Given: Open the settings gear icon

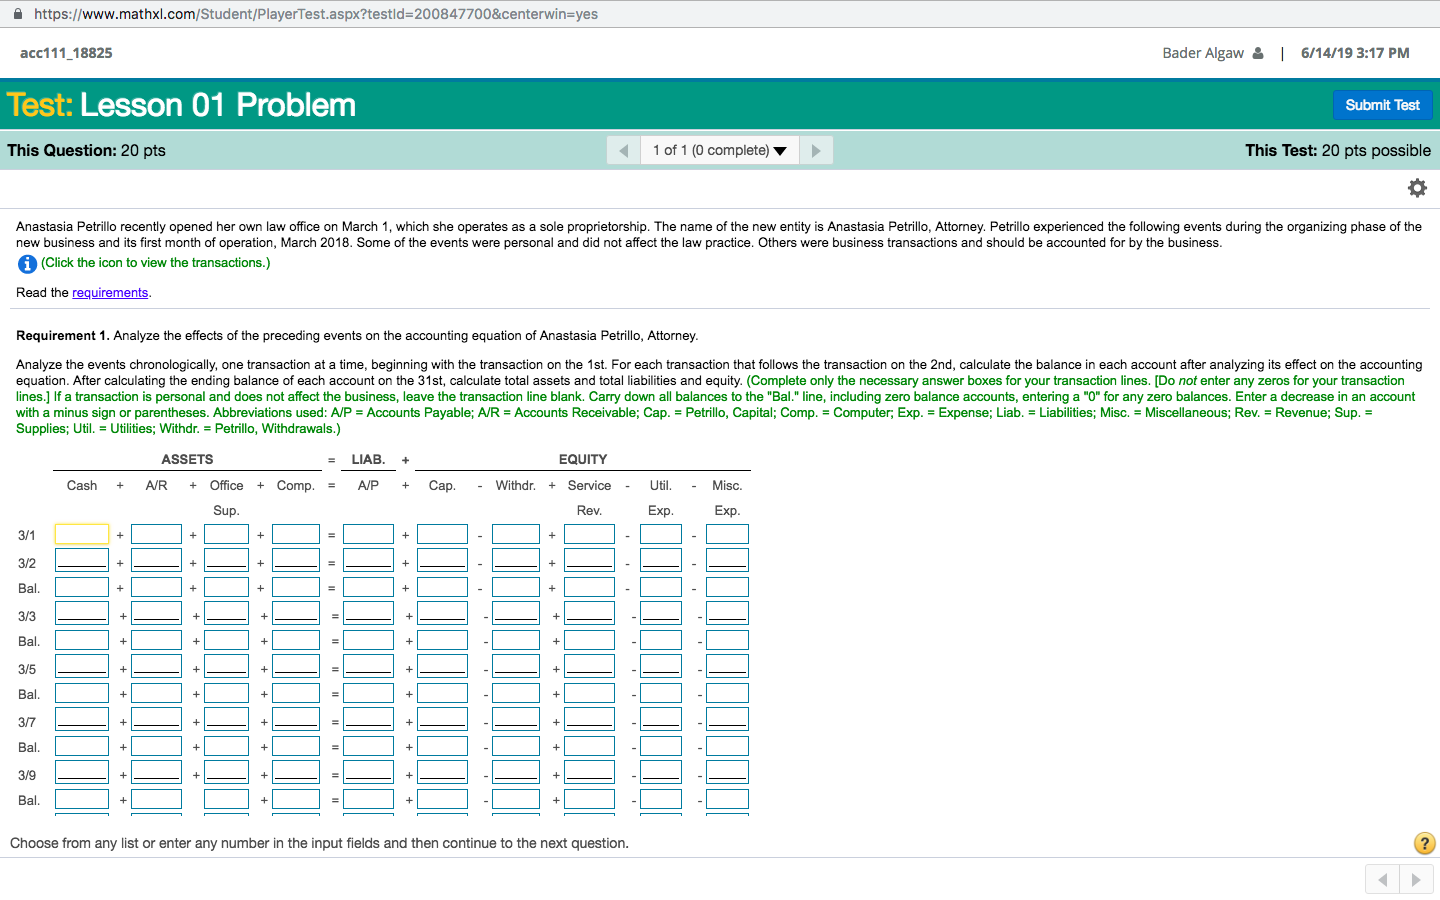Looking at the screenshot, I should [1417, 188].
